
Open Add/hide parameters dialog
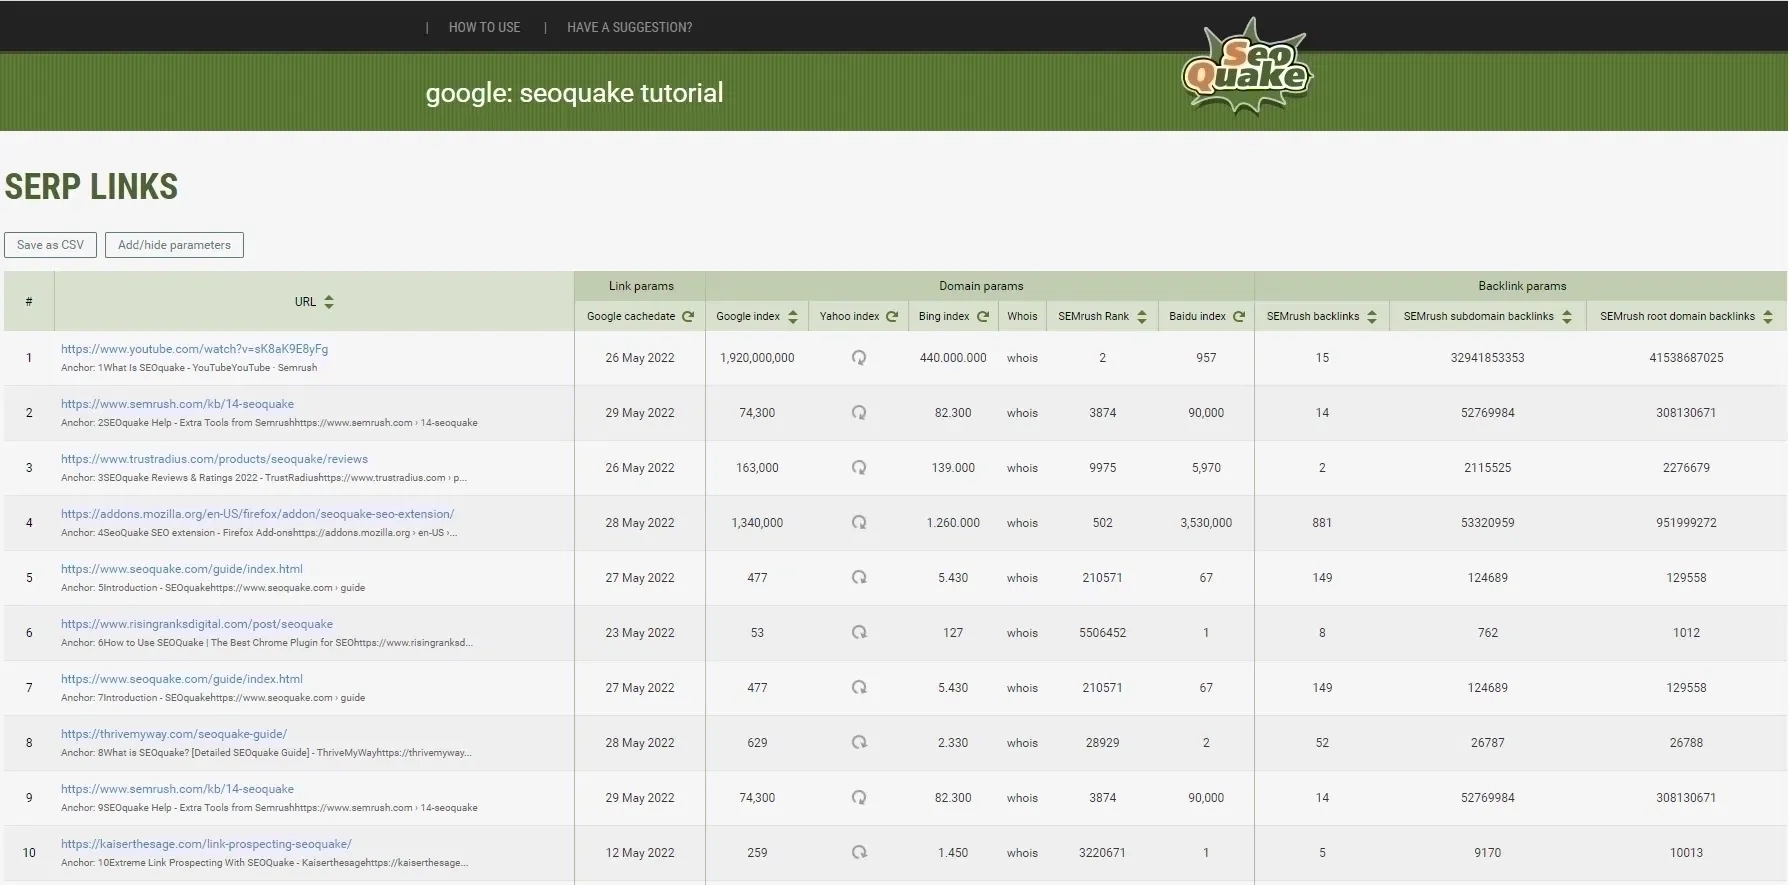174,245
